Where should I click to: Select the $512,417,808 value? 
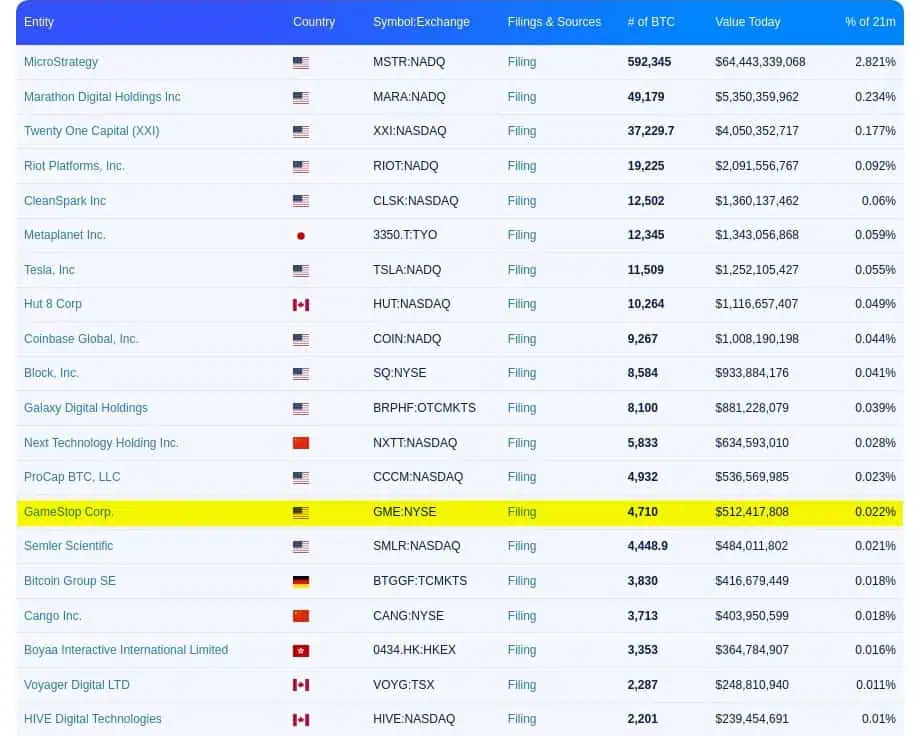coord(752,512)
